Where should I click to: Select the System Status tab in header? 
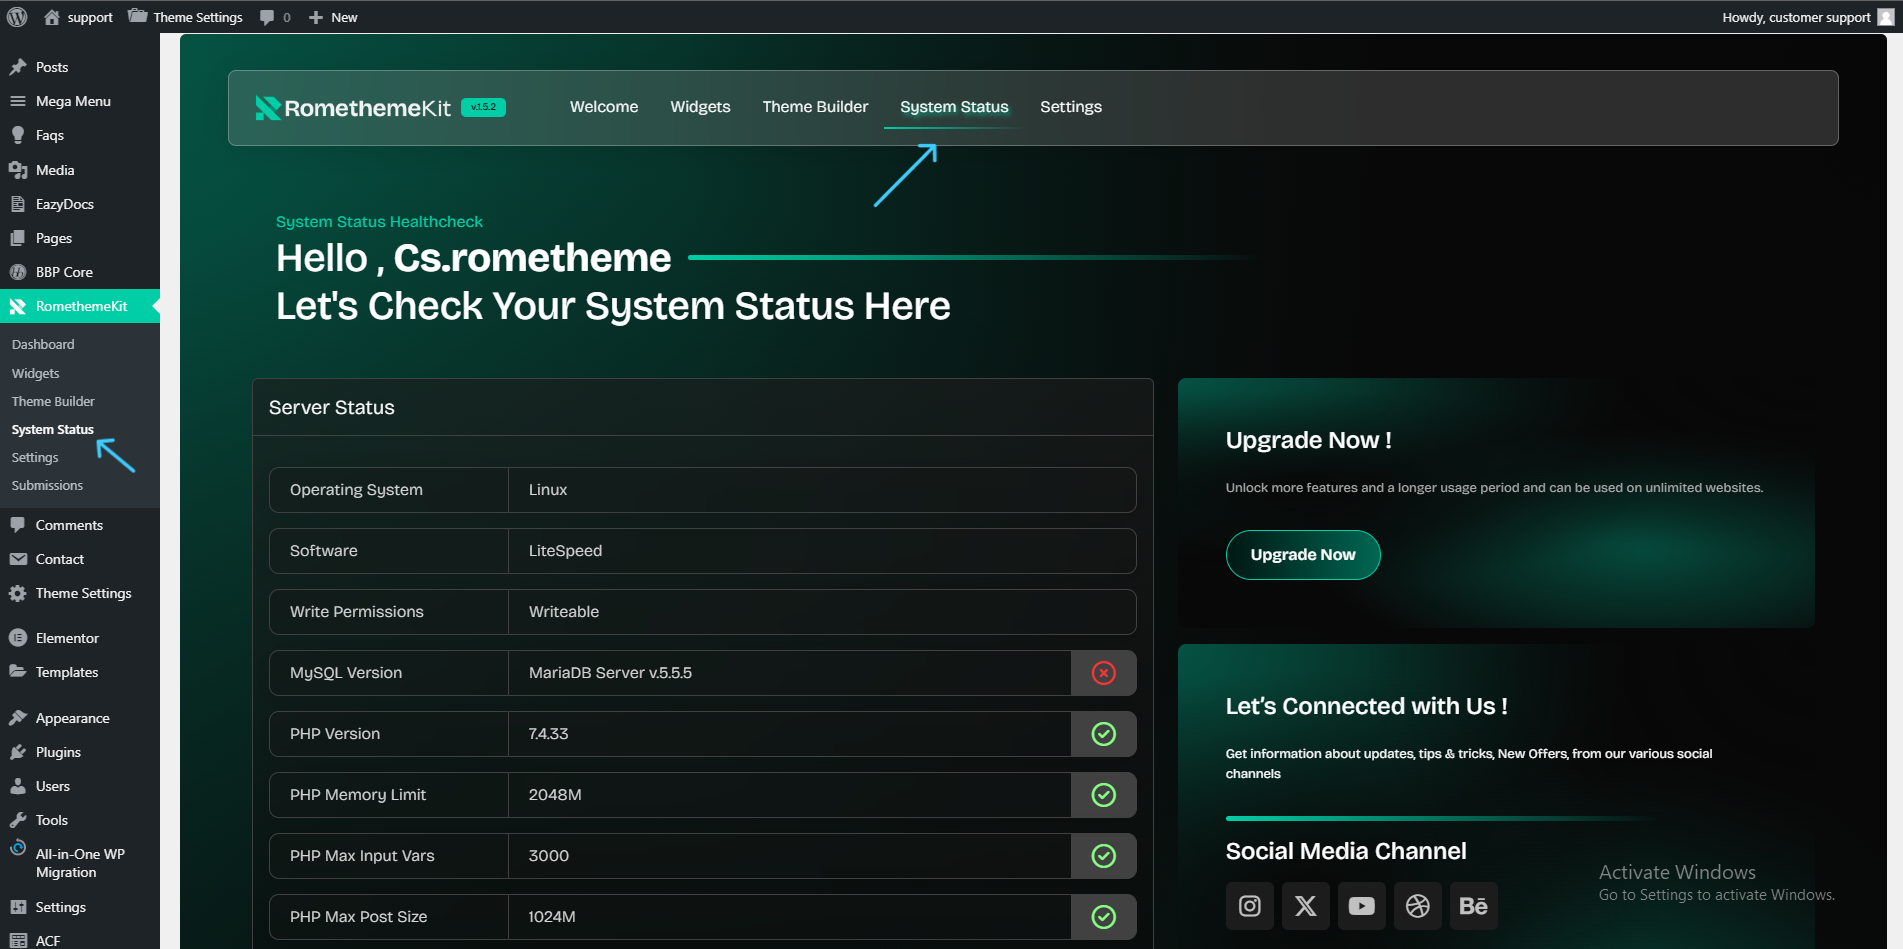(x=954, y=107)
